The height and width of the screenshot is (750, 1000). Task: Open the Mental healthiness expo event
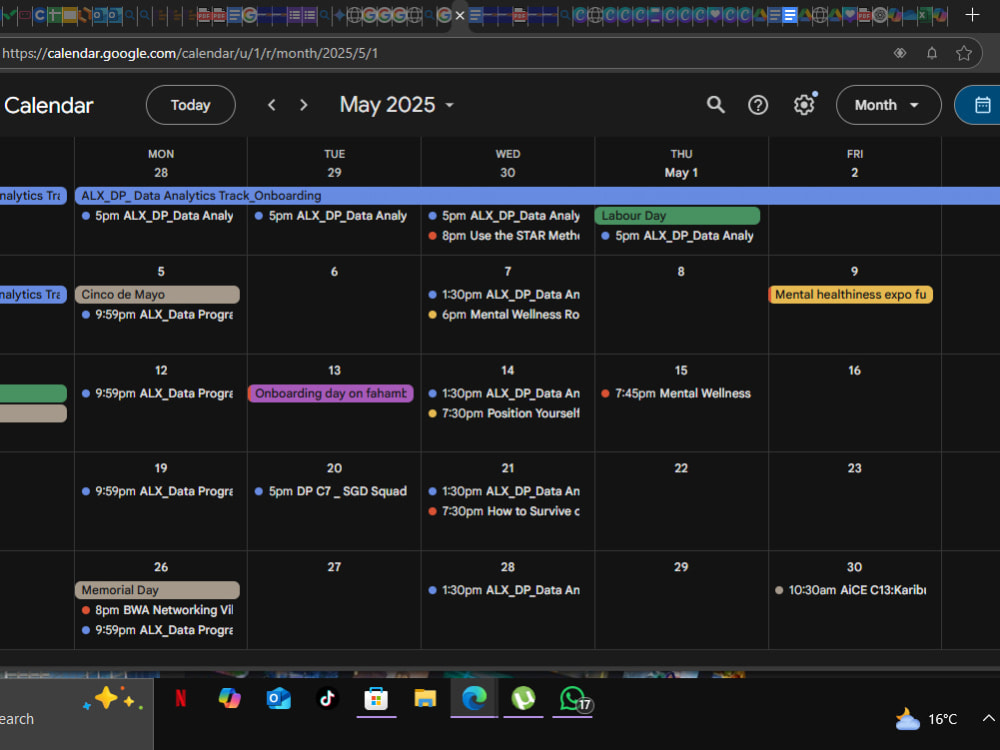tap(850, 294)
